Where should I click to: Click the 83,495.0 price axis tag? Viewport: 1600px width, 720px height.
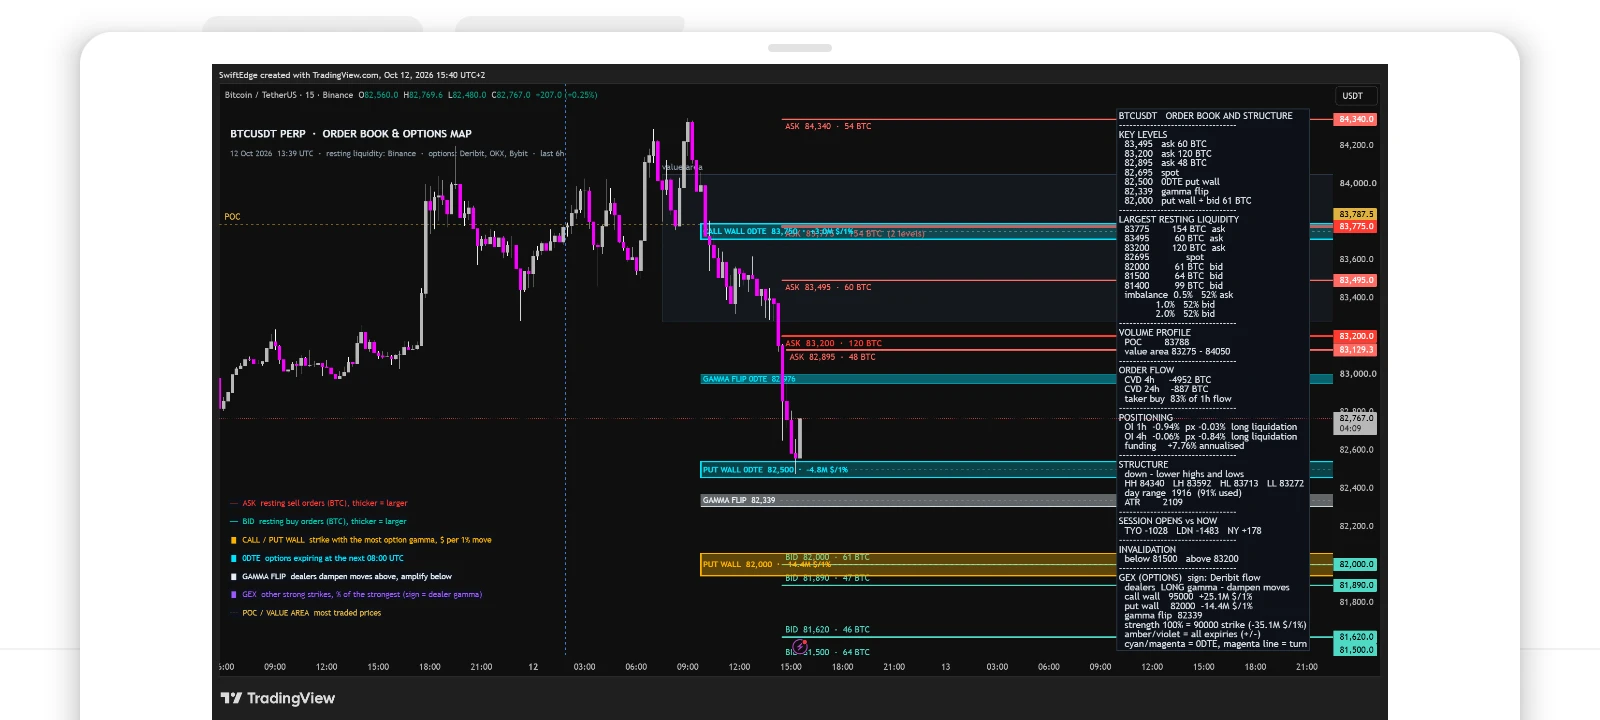coord(1356,280)
